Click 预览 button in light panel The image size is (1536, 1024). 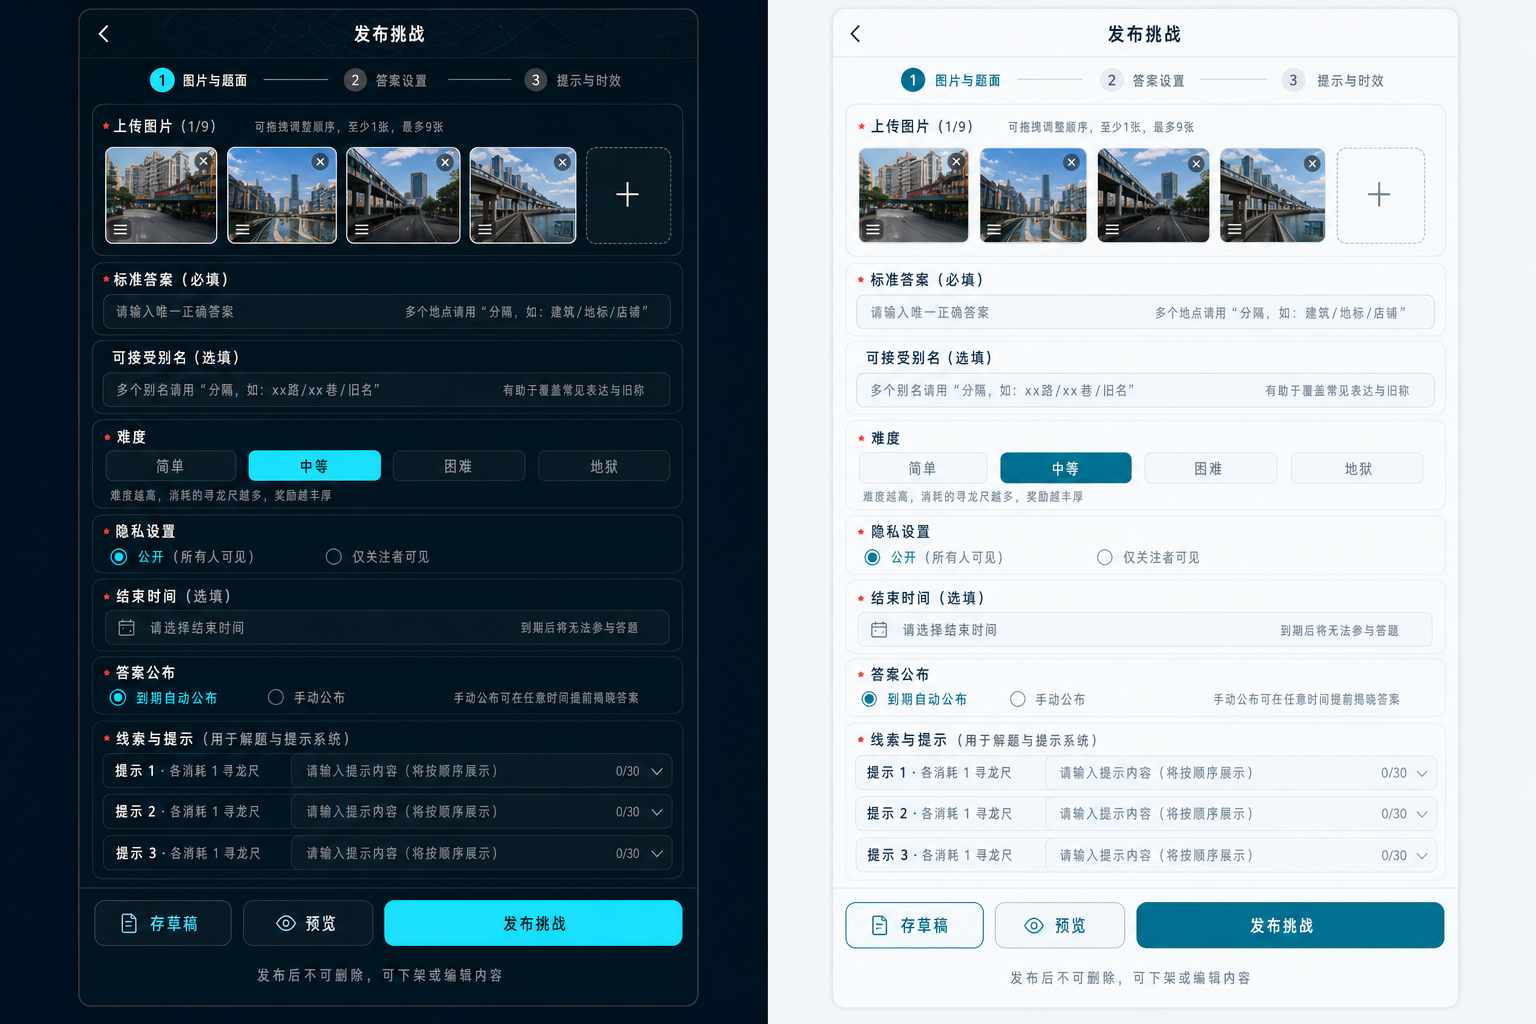(x=1060, y=925)
